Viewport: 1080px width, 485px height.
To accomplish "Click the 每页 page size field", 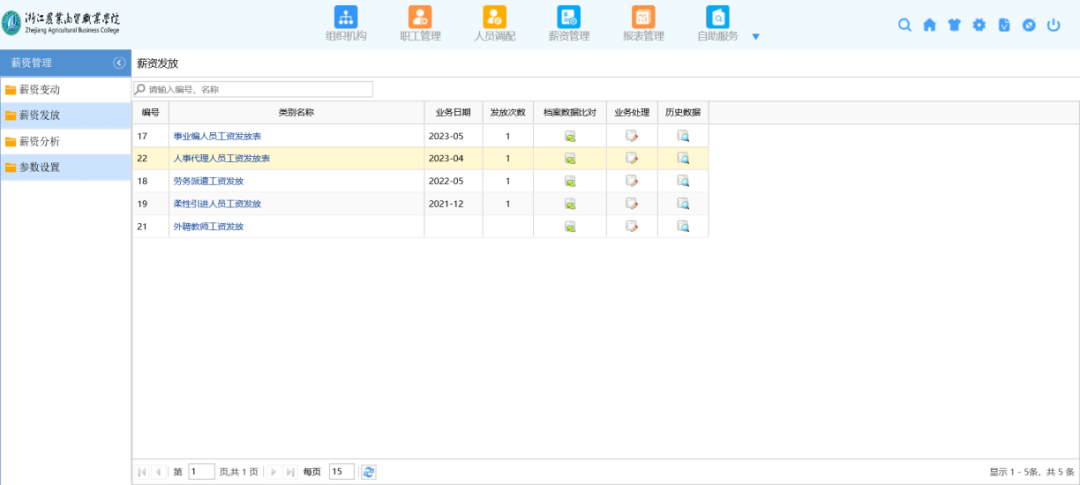I will coord(341,472).
